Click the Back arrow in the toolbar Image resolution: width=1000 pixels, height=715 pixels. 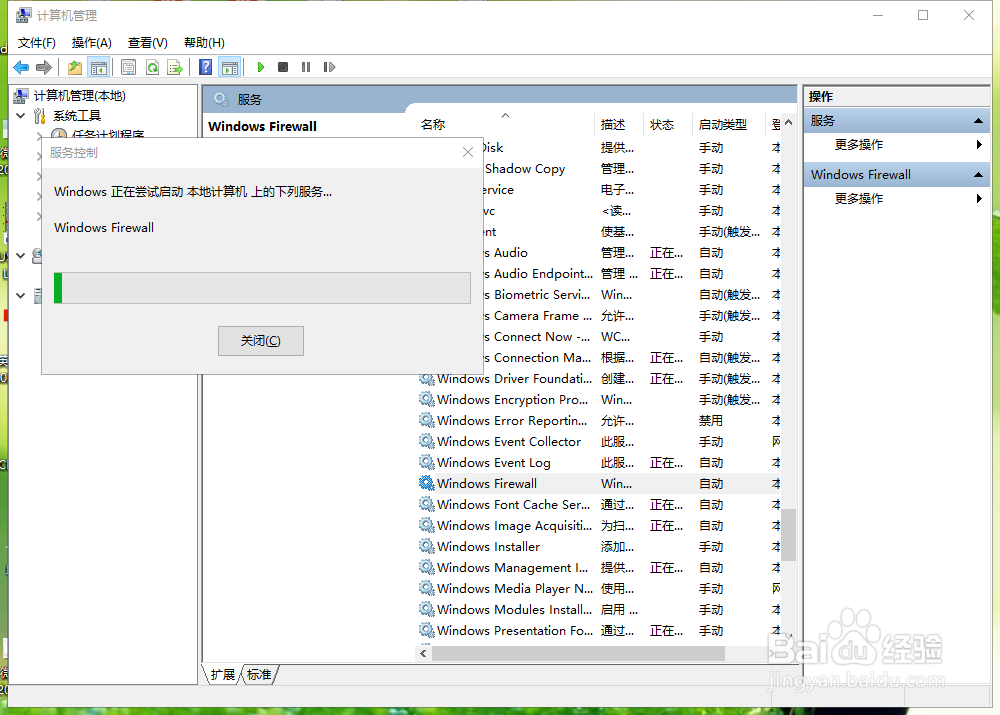click(x=21, y=67)
